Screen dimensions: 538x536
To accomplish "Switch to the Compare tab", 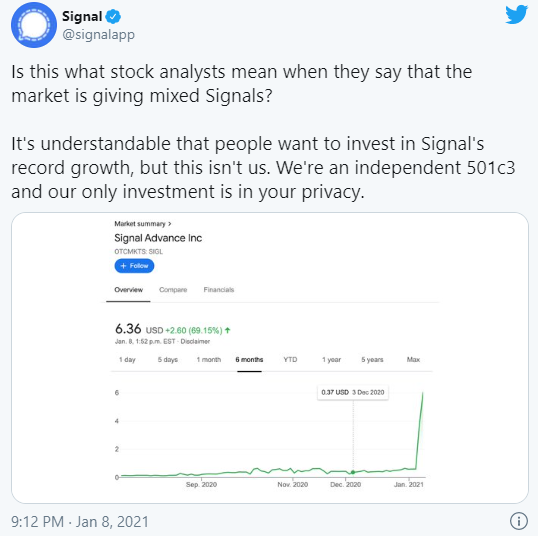I will [173, 290].
